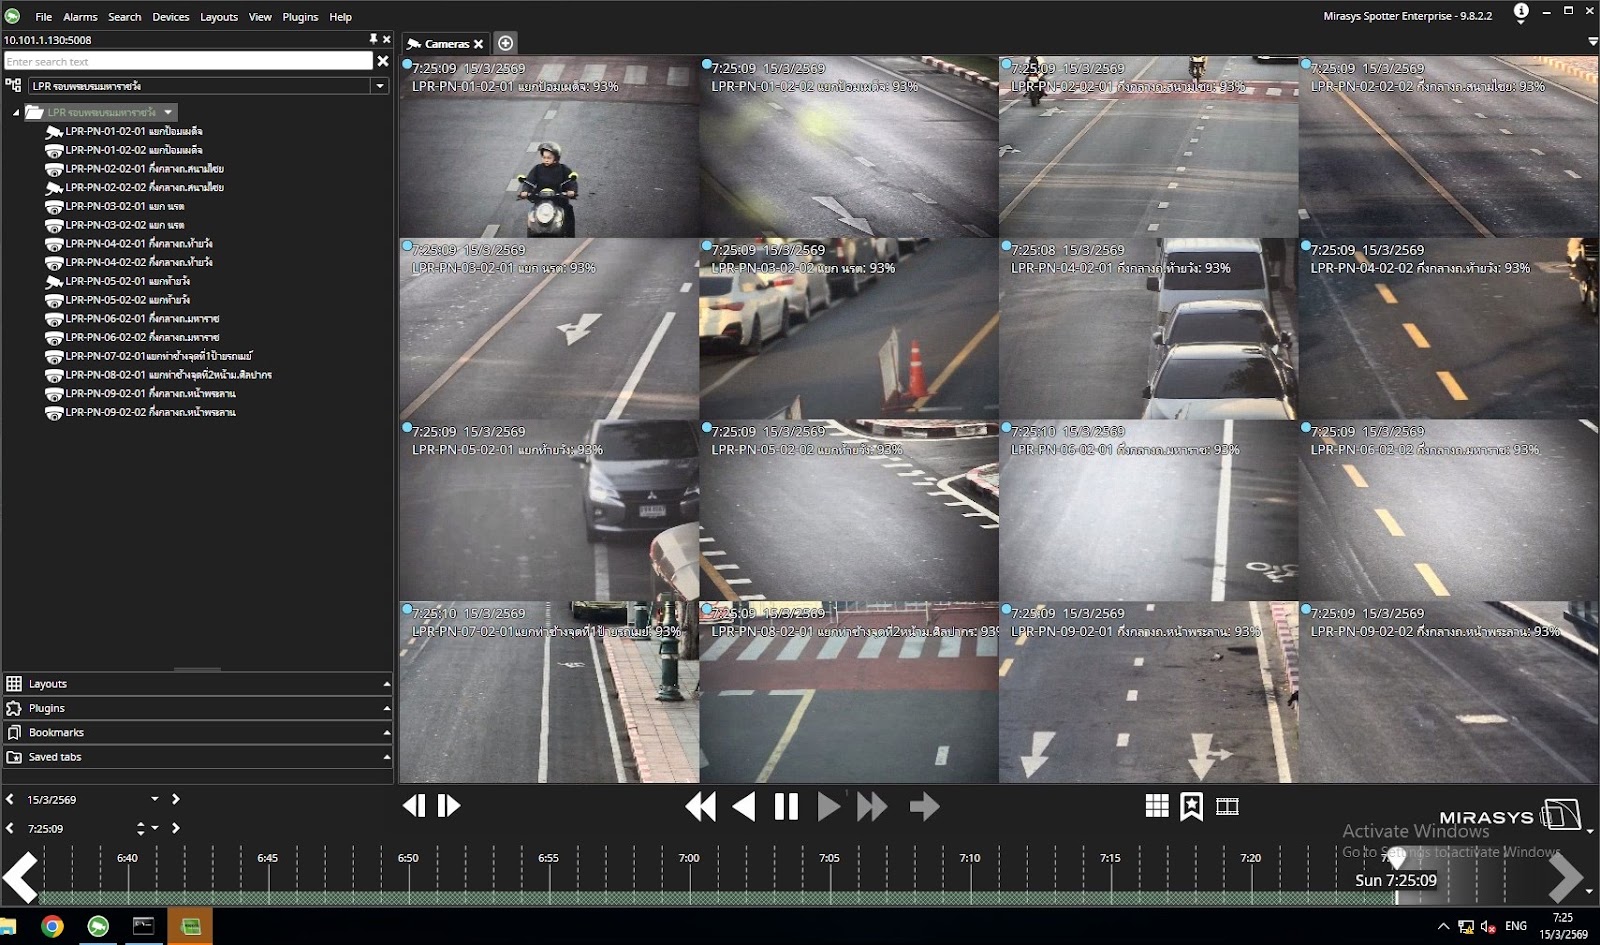Play video in reverse
Image resolution: width=1600 pixels, height=945 pixels.
(x=743, y=806)
